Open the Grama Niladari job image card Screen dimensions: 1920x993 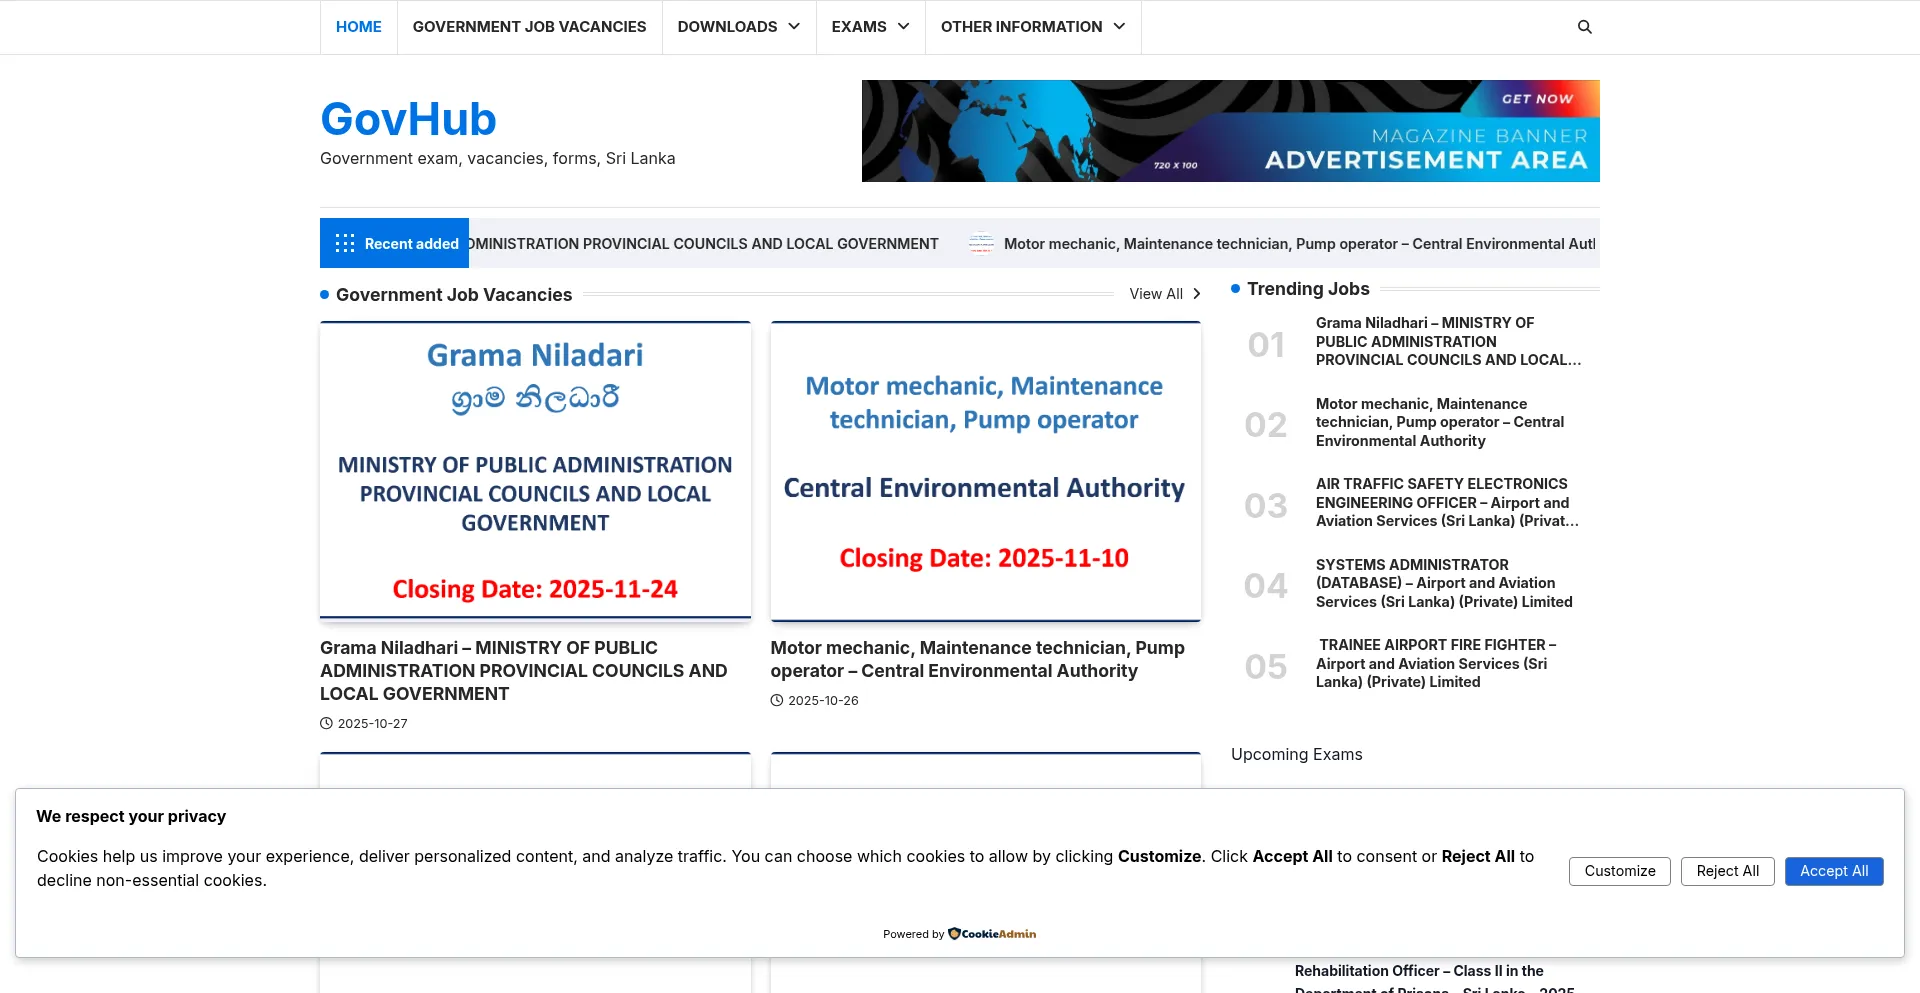(535, 470)
